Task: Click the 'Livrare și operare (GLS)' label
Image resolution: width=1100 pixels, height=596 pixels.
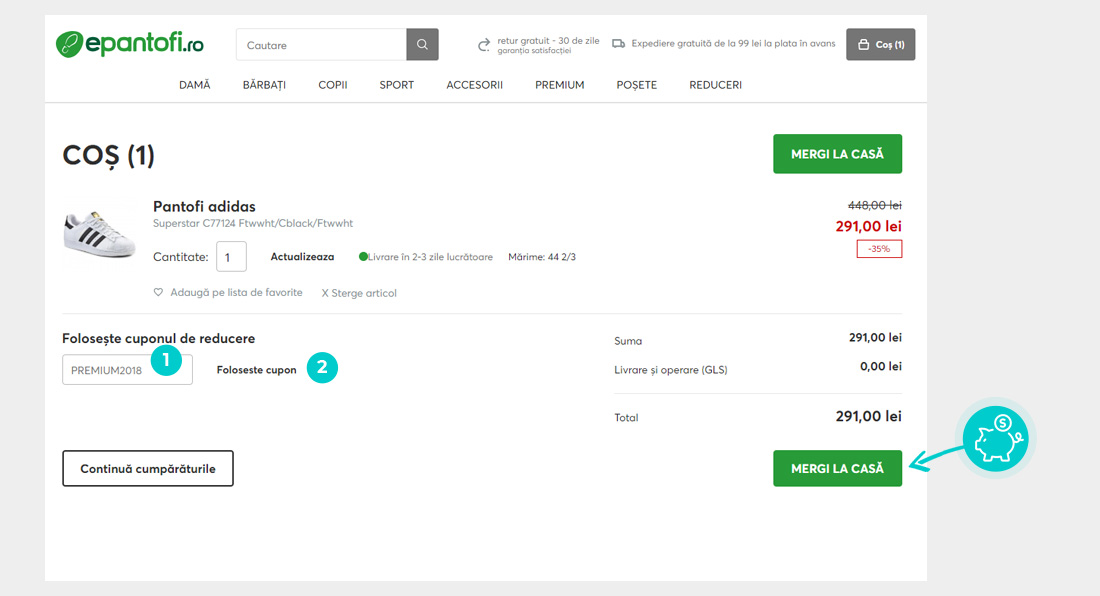Action: click(671, 370)
